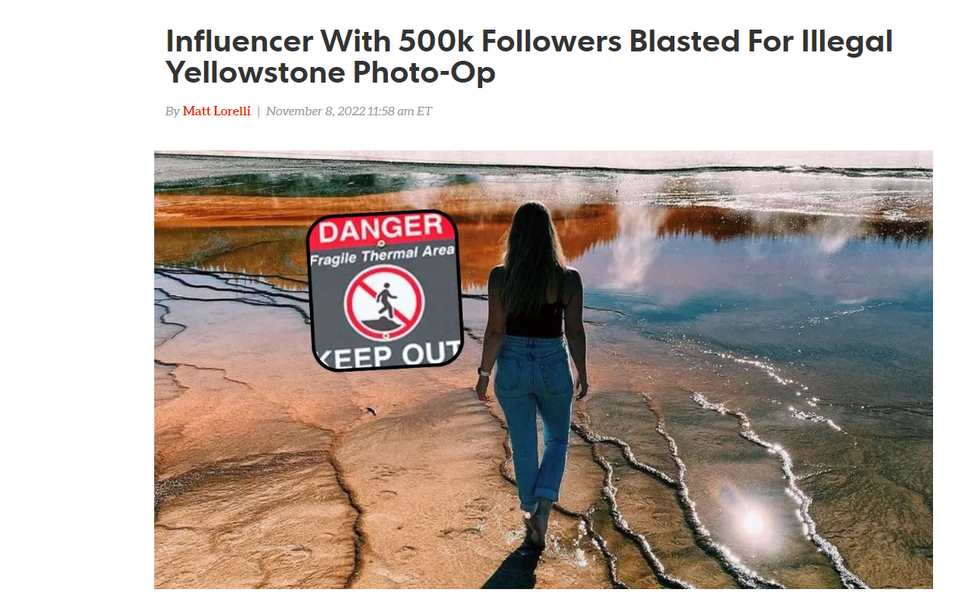
Task: Click the no-walking prohibition symbol on sign
Action: coord(384,303)
